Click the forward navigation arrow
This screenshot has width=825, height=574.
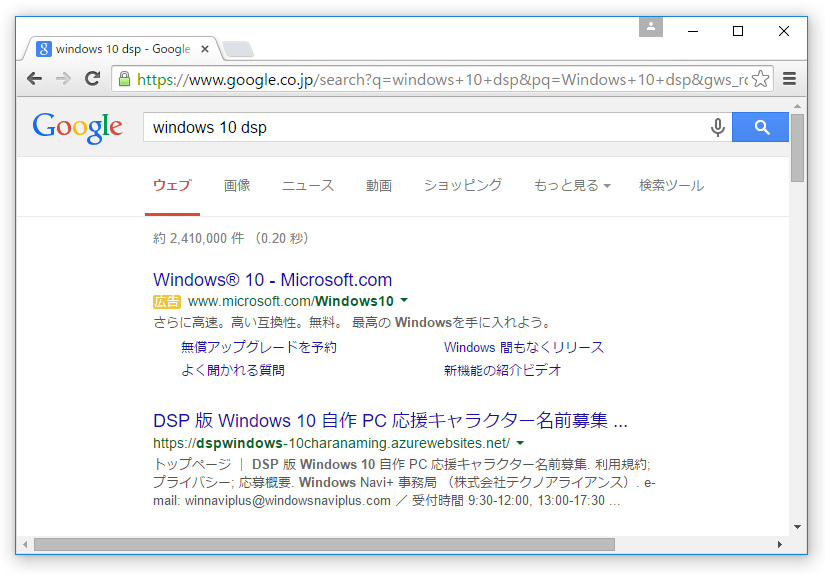pyautogui.click(x=64, y=79)
